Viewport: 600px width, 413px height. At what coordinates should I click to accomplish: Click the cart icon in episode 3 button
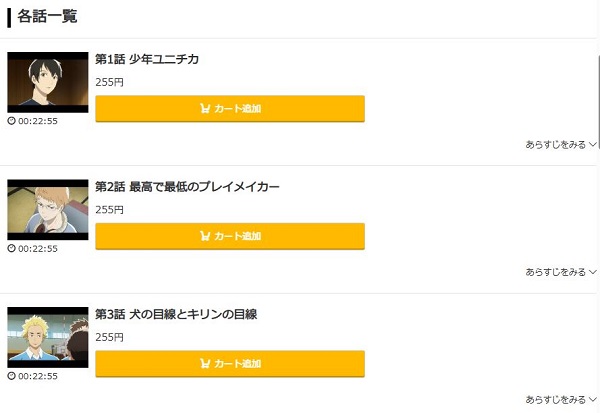pyautogui.click(x=205, y=364)
